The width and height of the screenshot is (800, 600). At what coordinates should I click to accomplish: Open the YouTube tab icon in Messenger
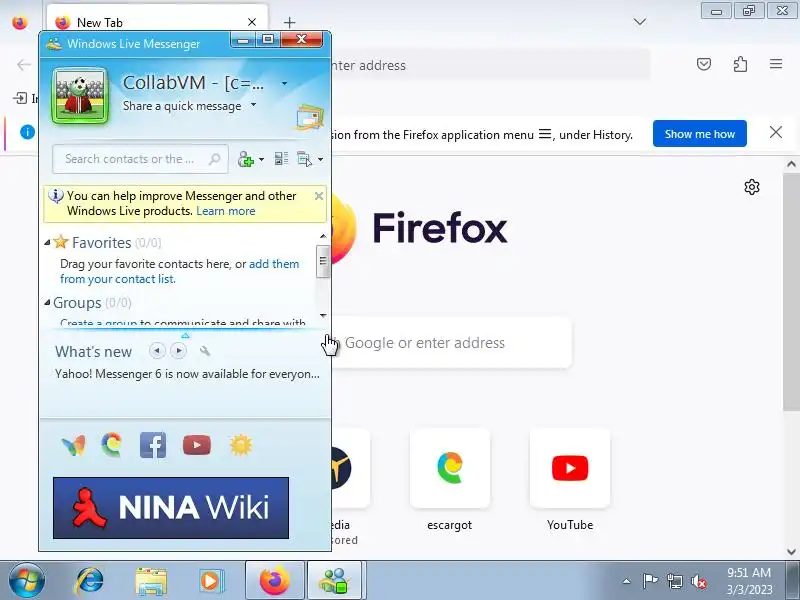point(196,445)
